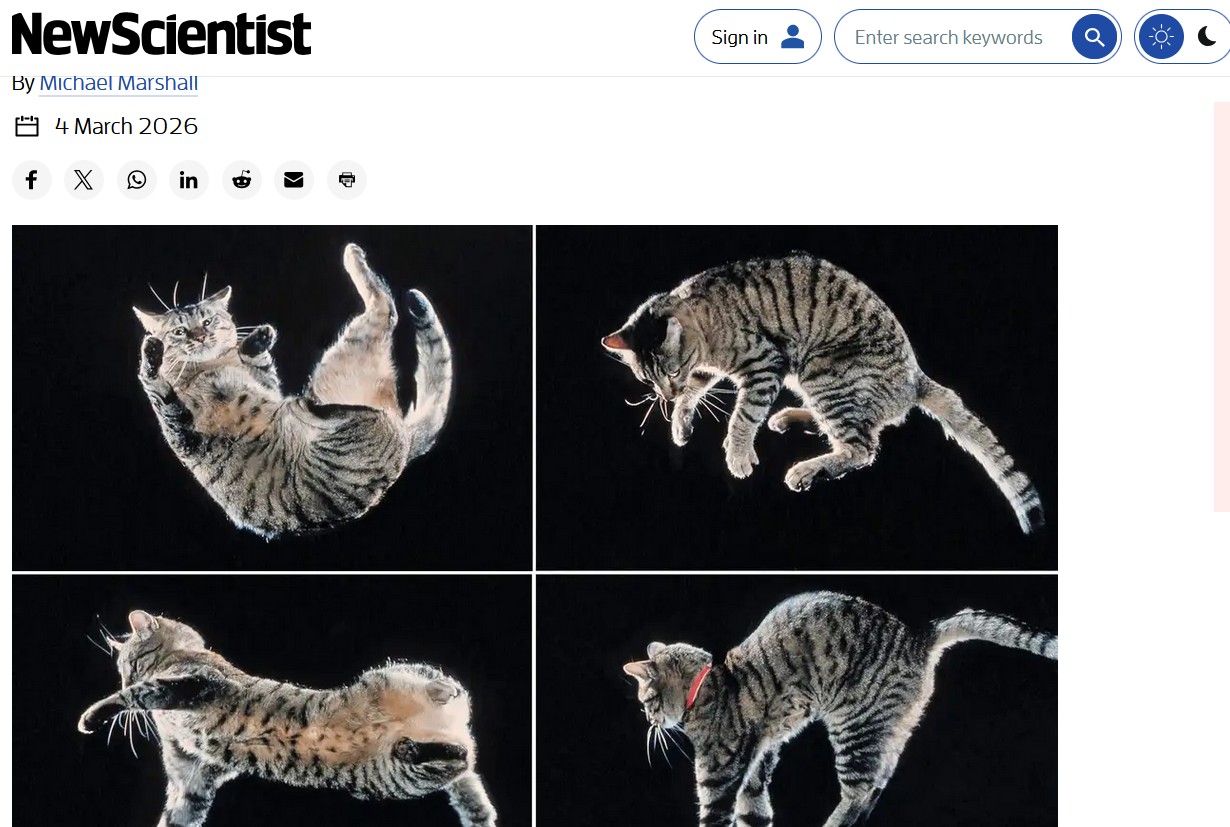The width and height of the screenshot is (1230, 827).
Task: Print the article using printer icon
Action: [347, 180]
